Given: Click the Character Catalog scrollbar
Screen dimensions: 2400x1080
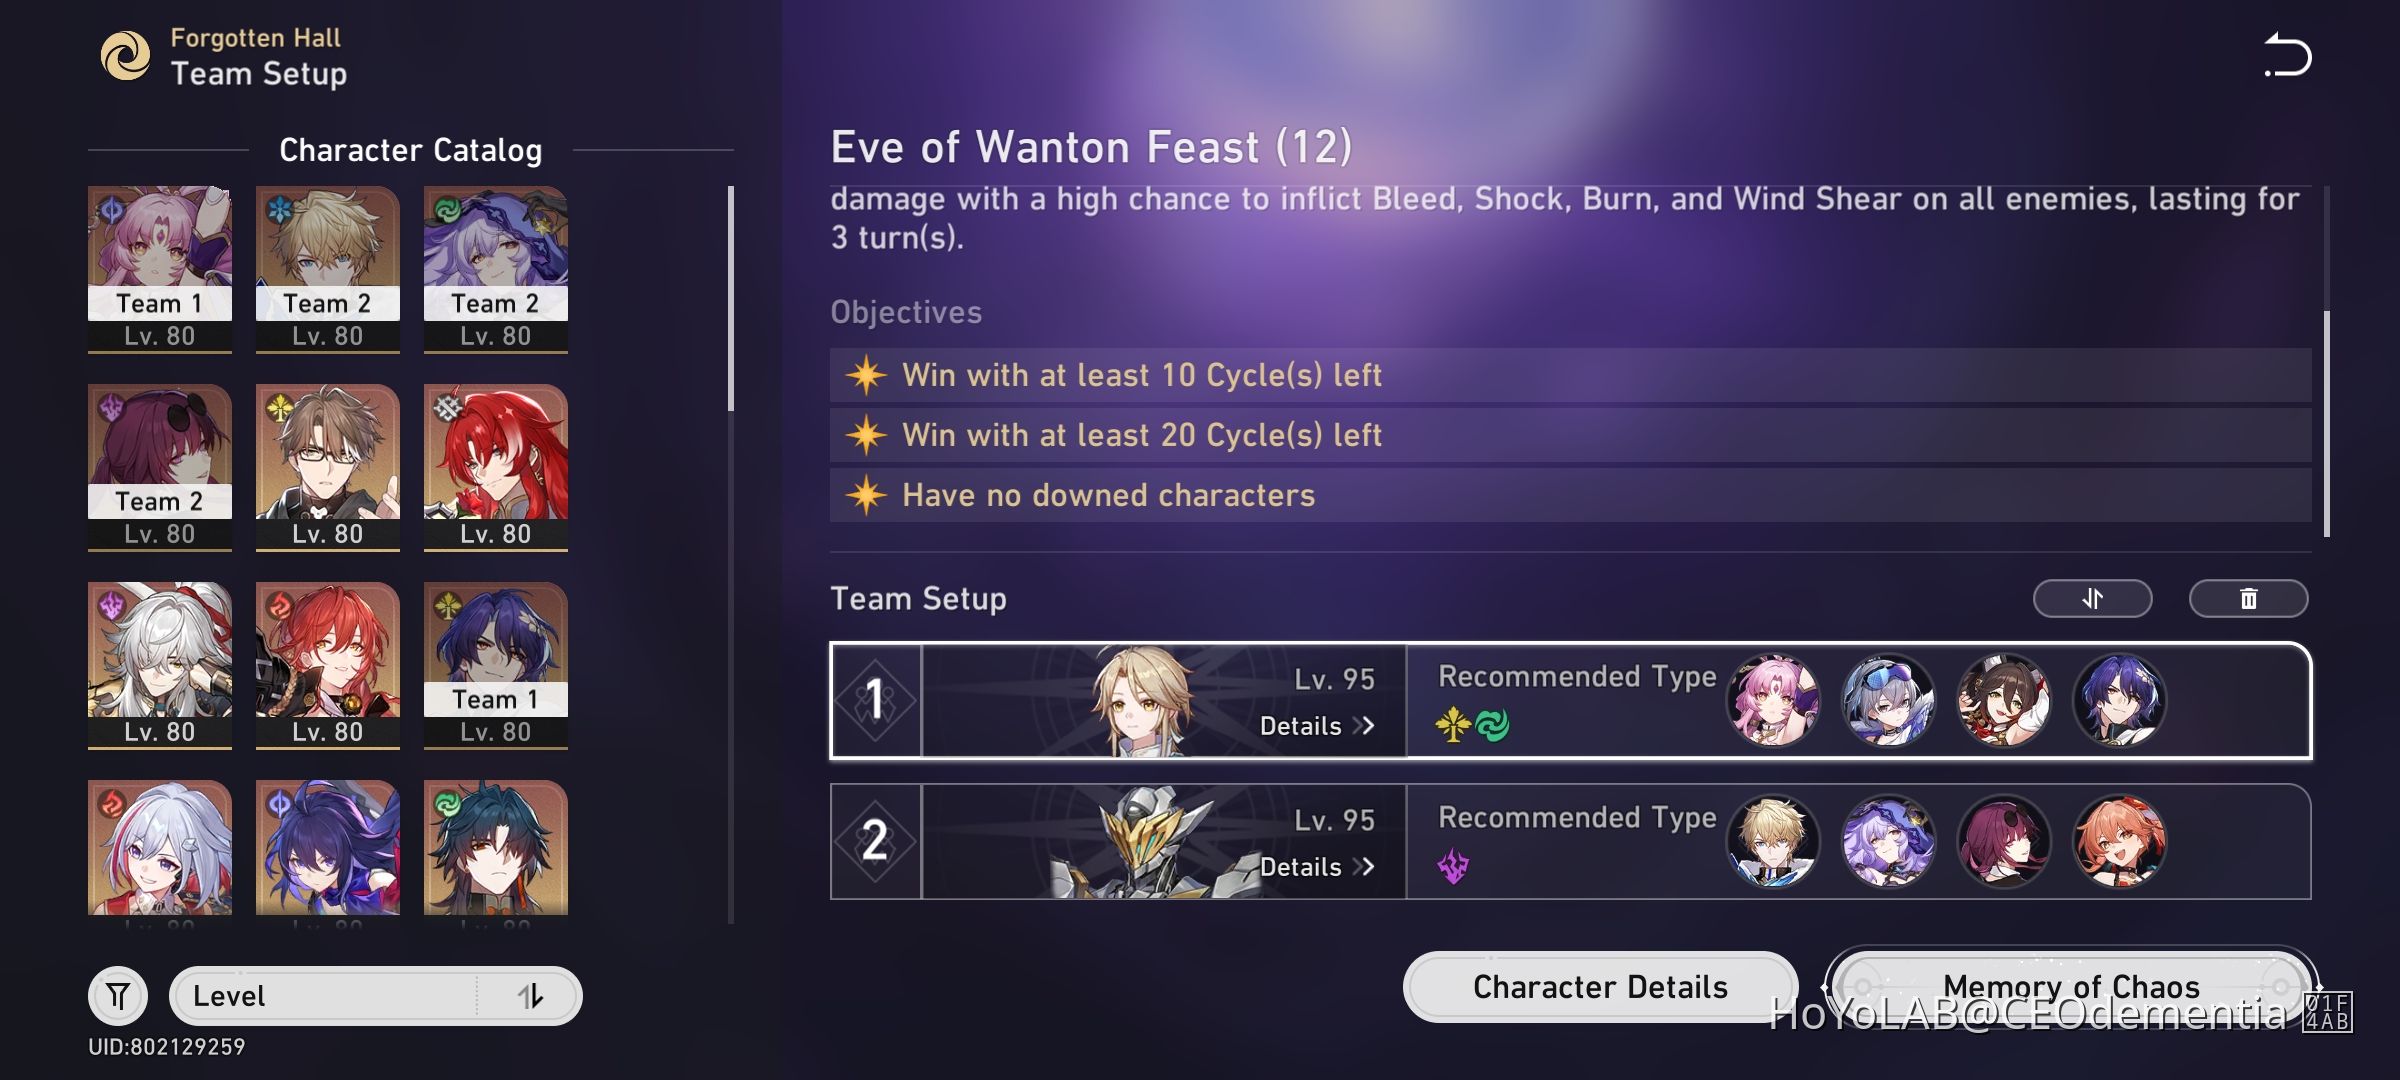Looking at the screenshot, I should 731,300.
